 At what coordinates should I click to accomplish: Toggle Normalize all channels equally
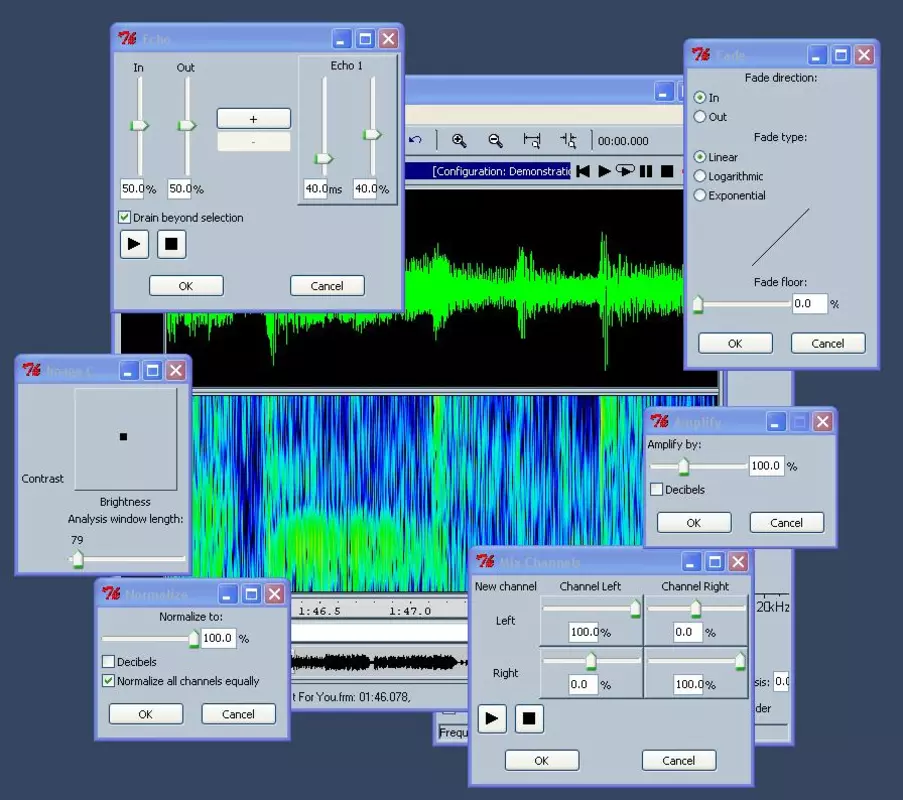(108, 680)
